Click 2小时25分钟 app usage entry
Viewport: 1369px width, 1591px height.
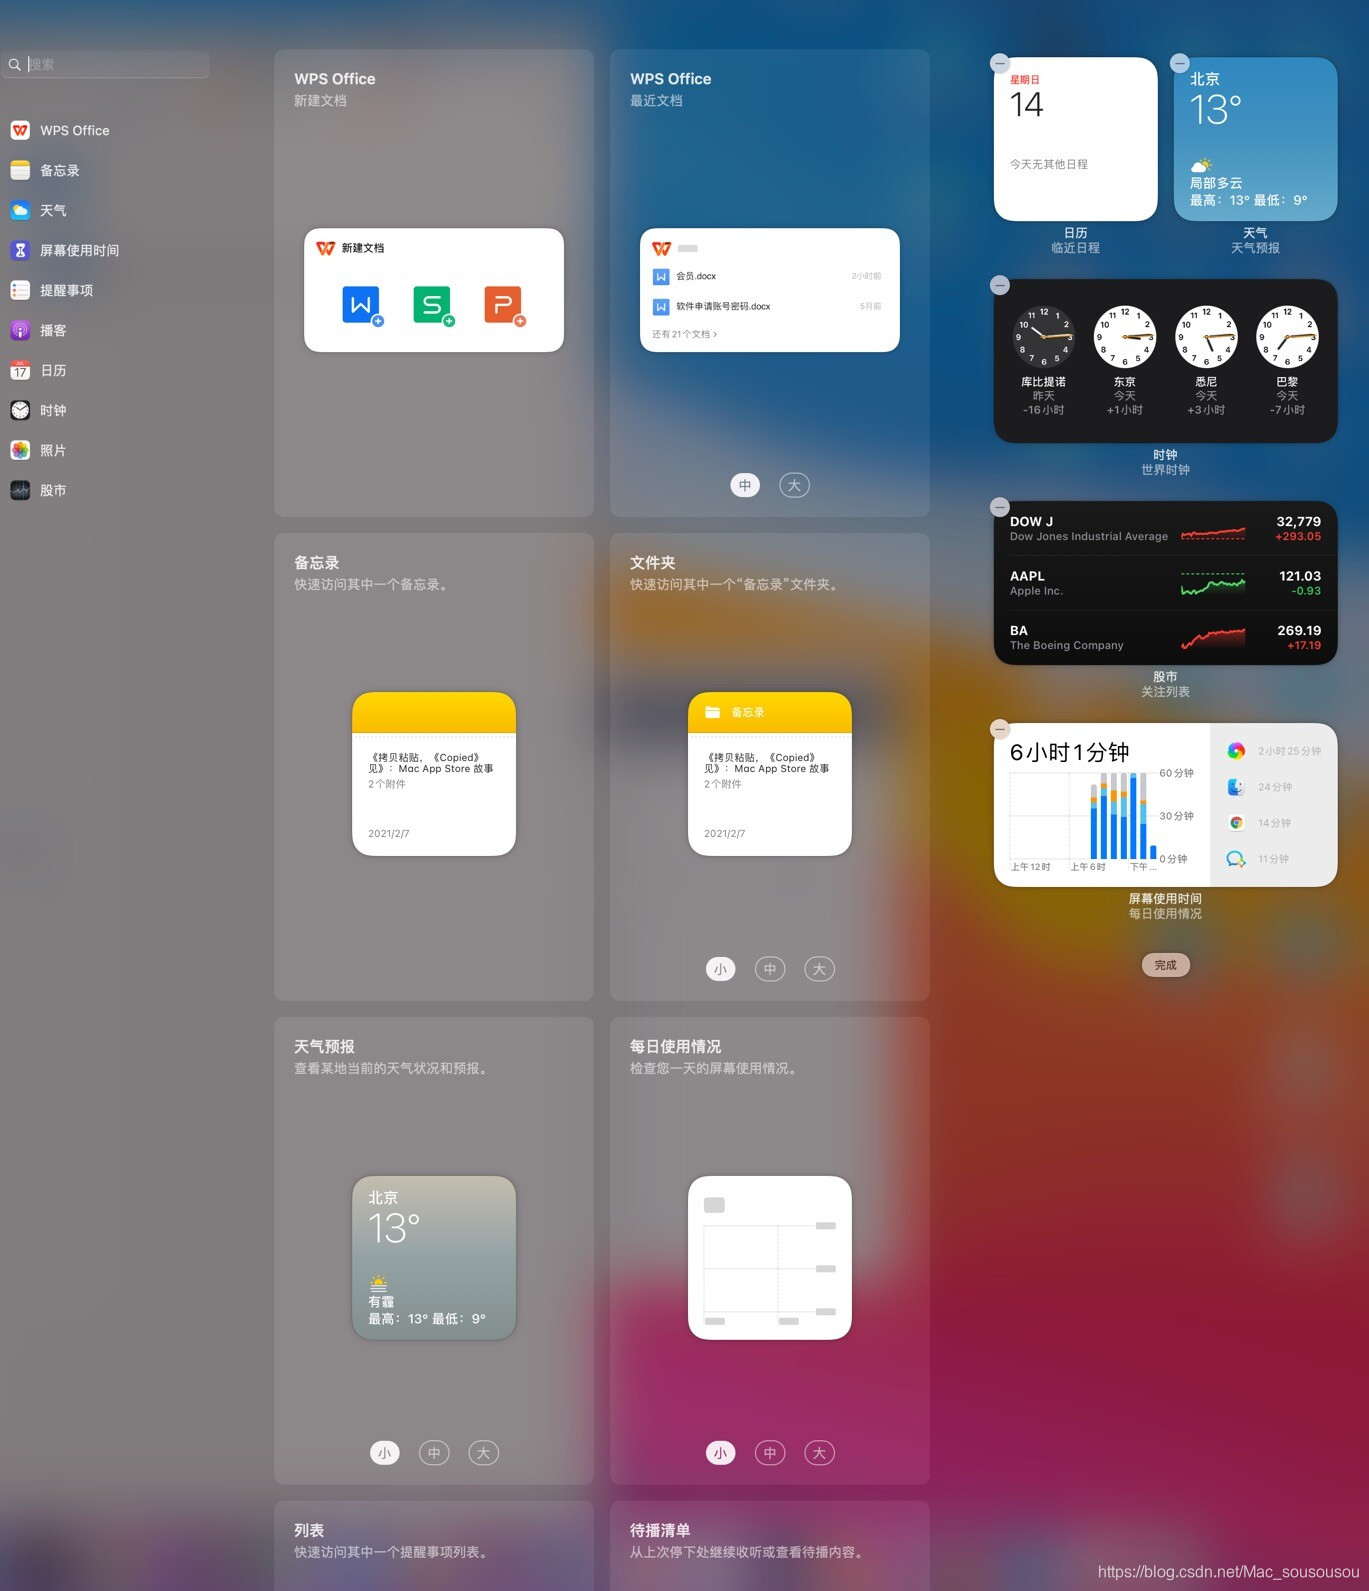click(x=1274, y=751)
